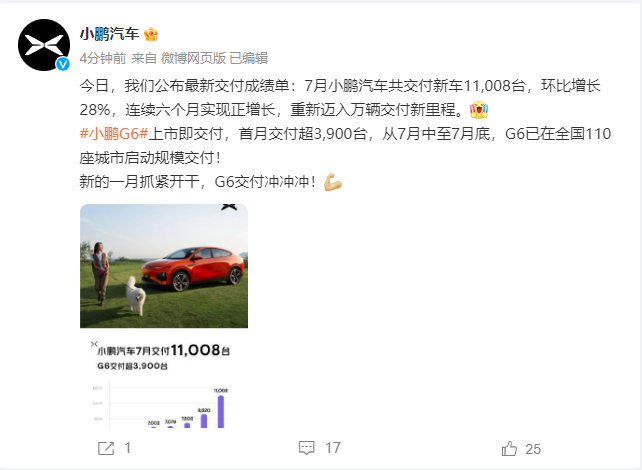
Task: Click the excited face emoji in text
Action: coord(479,110)
